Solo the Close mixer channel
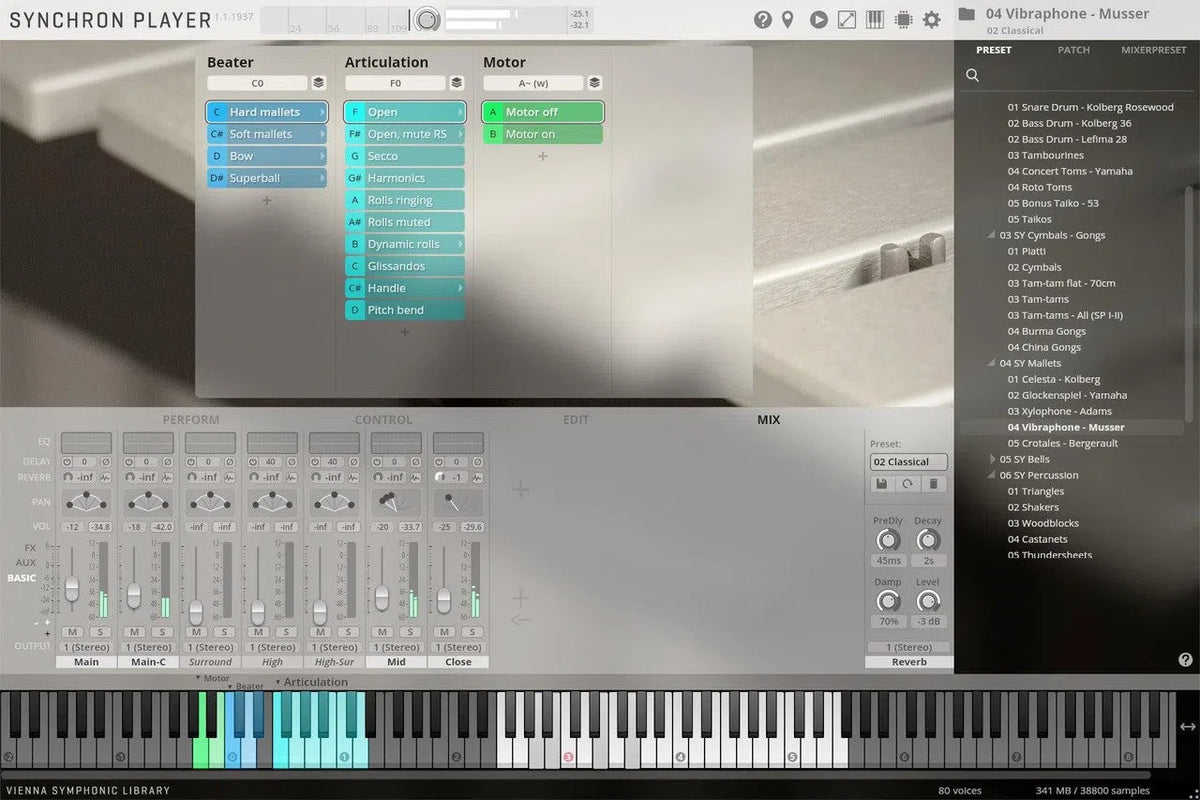This screenshot has height=800, width=1200. point(472,631)
